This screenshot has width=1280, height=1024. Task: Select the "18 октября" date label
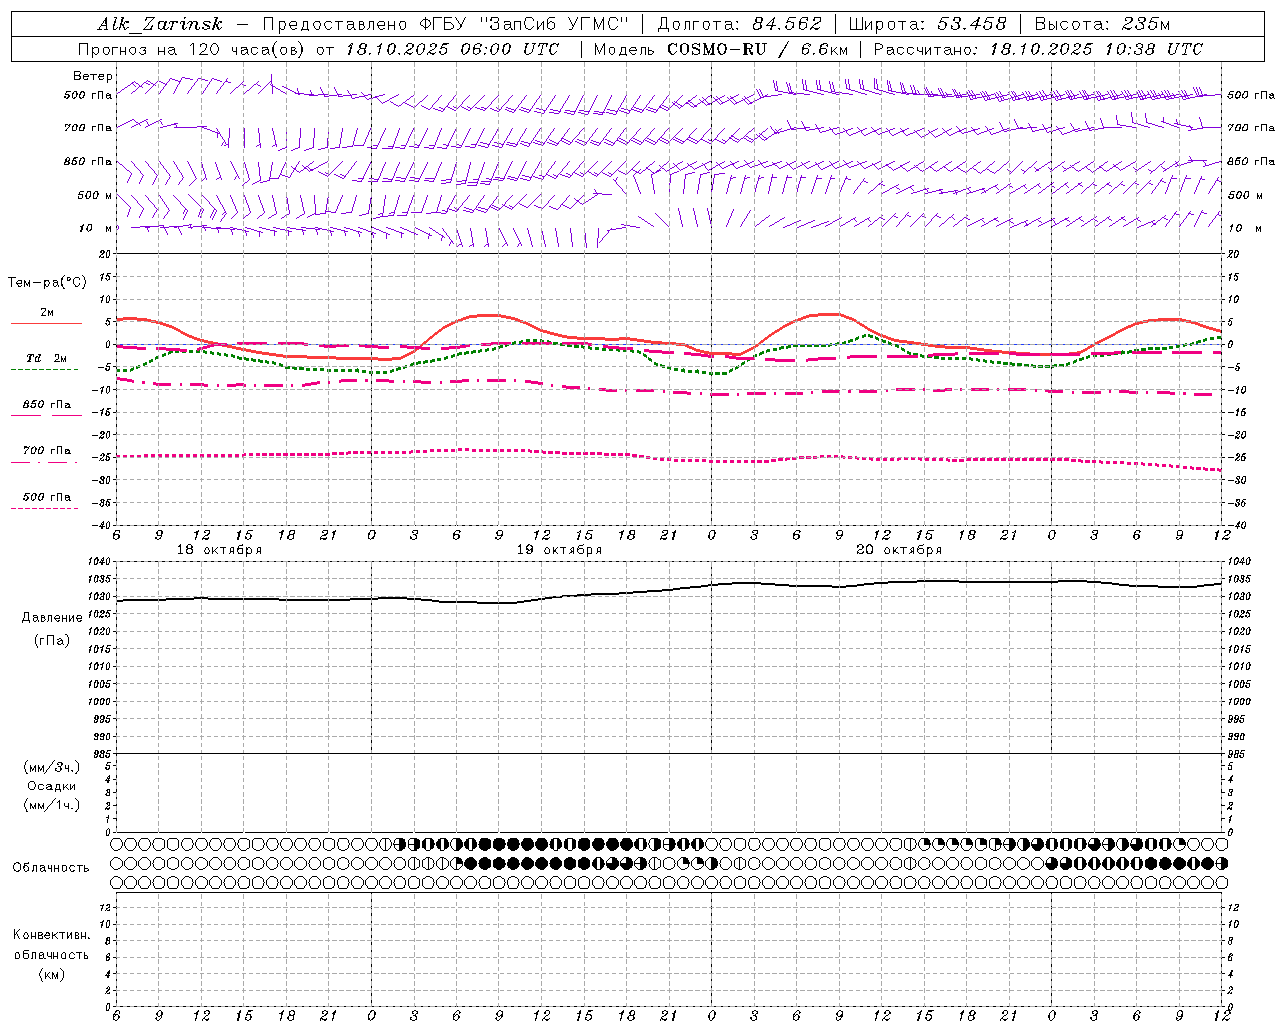219,550
